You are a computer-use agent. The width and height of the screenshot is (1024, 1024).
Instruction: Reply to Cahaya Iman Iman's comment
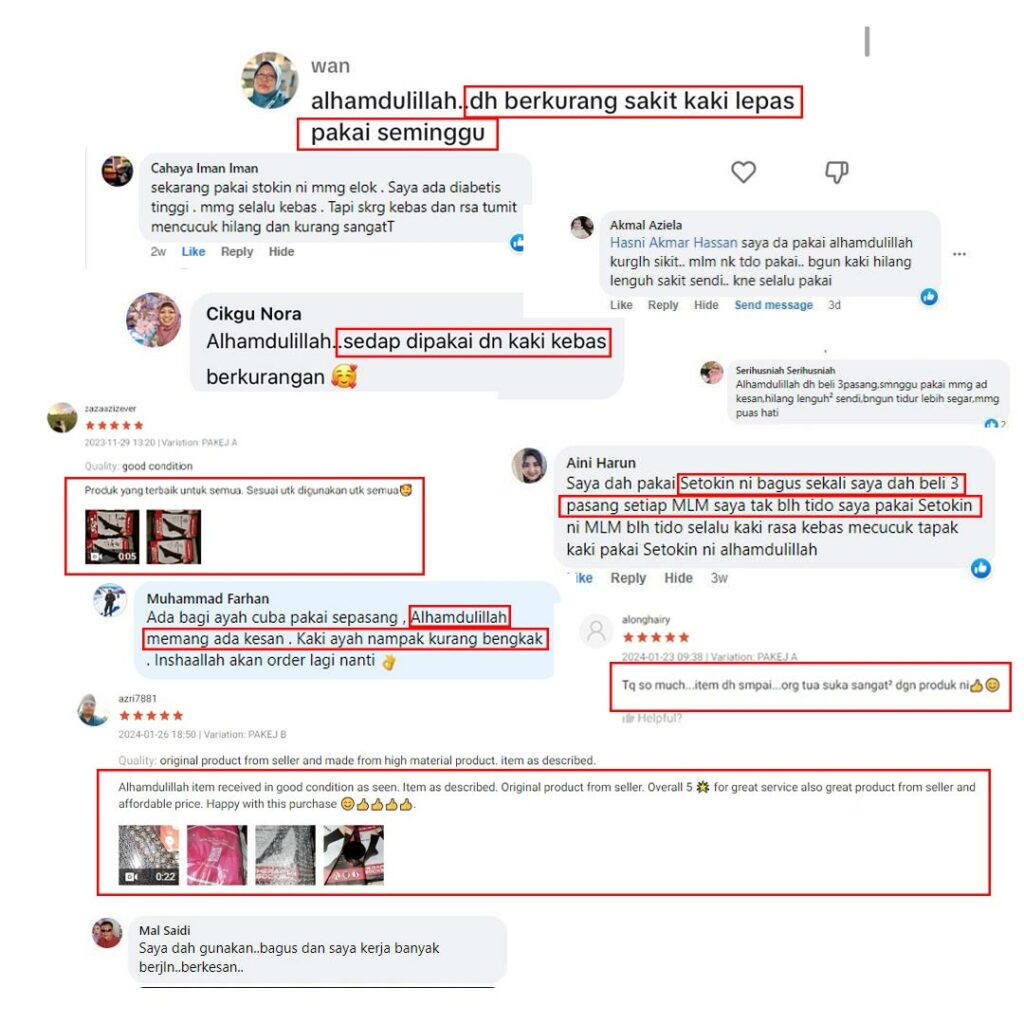pos(236,251)
